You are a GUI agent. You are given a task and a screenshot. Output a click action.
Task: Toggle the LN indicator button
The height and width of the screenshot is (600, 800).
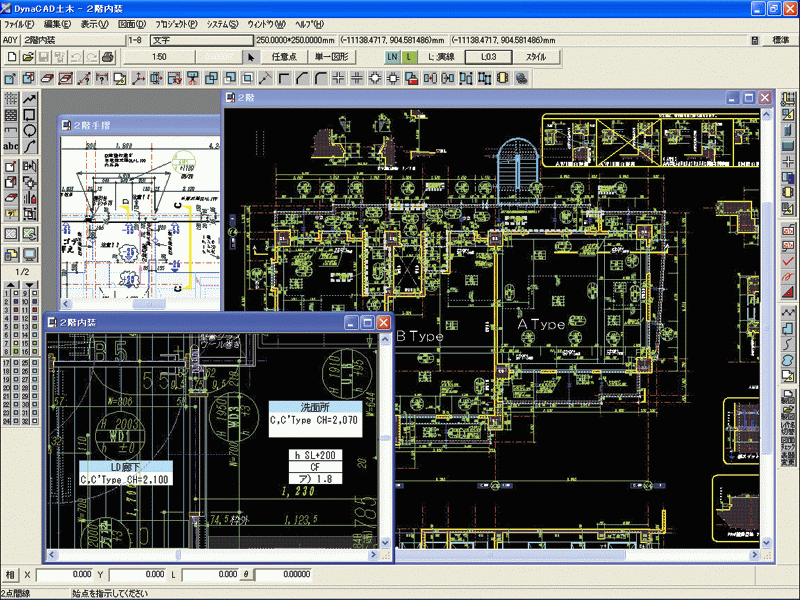[x=393, y=57]
